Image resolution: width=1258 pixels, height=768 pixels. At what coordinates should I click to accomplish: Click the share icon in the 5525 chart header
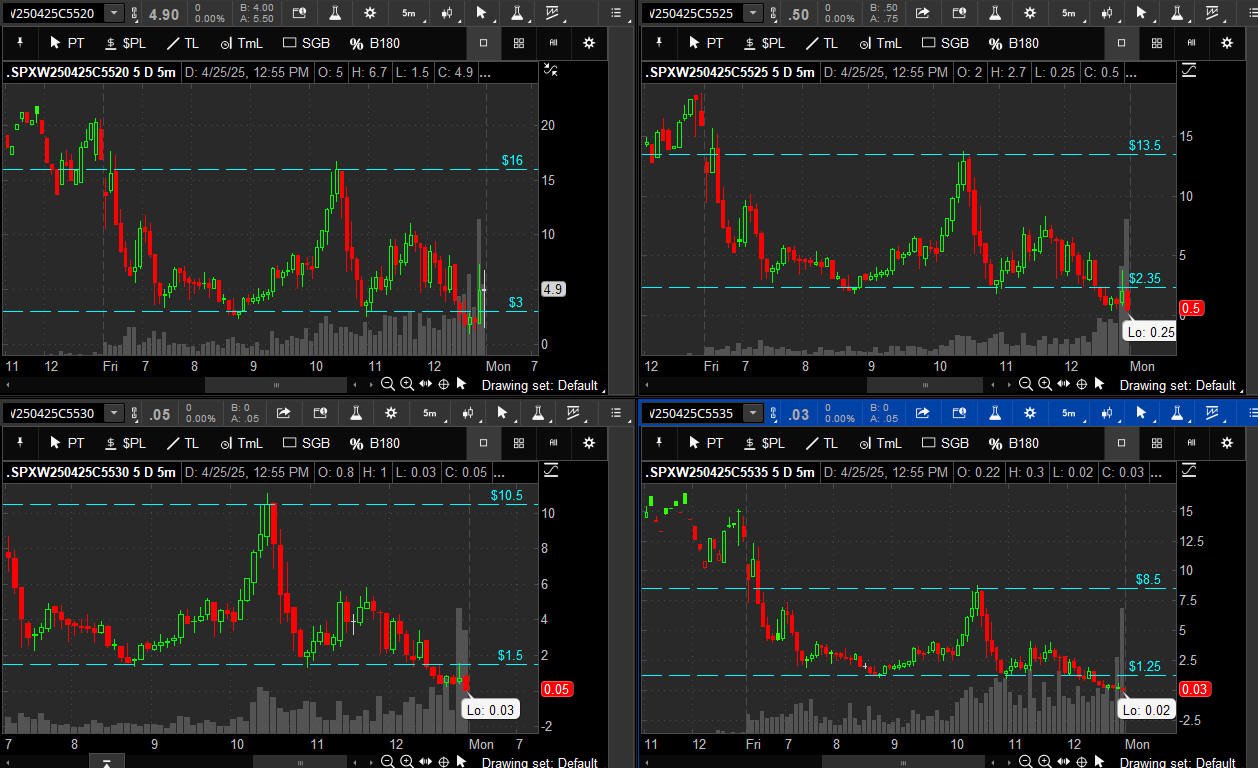point(922,13)
